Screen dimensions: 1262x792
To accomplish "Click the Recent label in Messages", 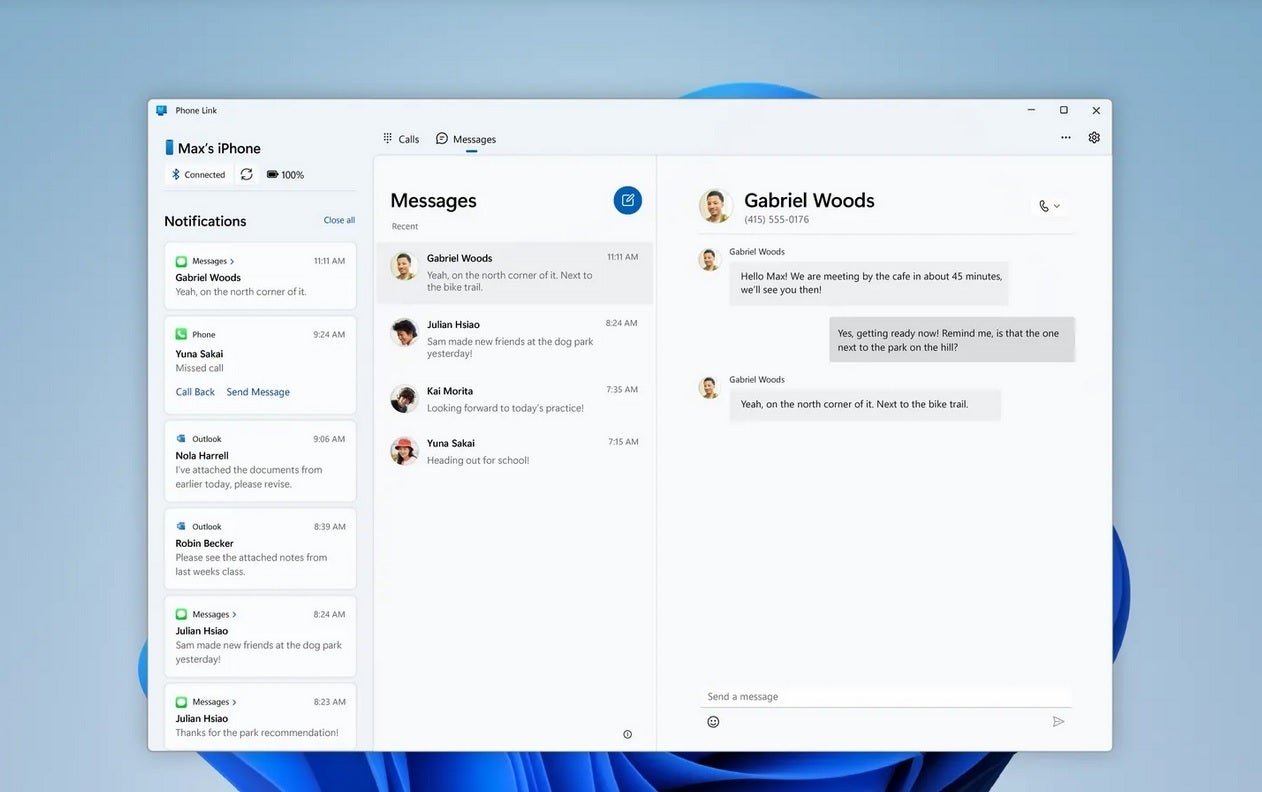I will coord(405,227).
